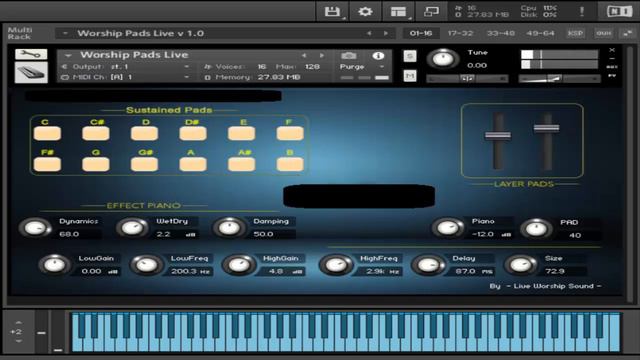Click the HighGain knob
This screenshot has height=360, width=640.
click(x=239, y=265)
